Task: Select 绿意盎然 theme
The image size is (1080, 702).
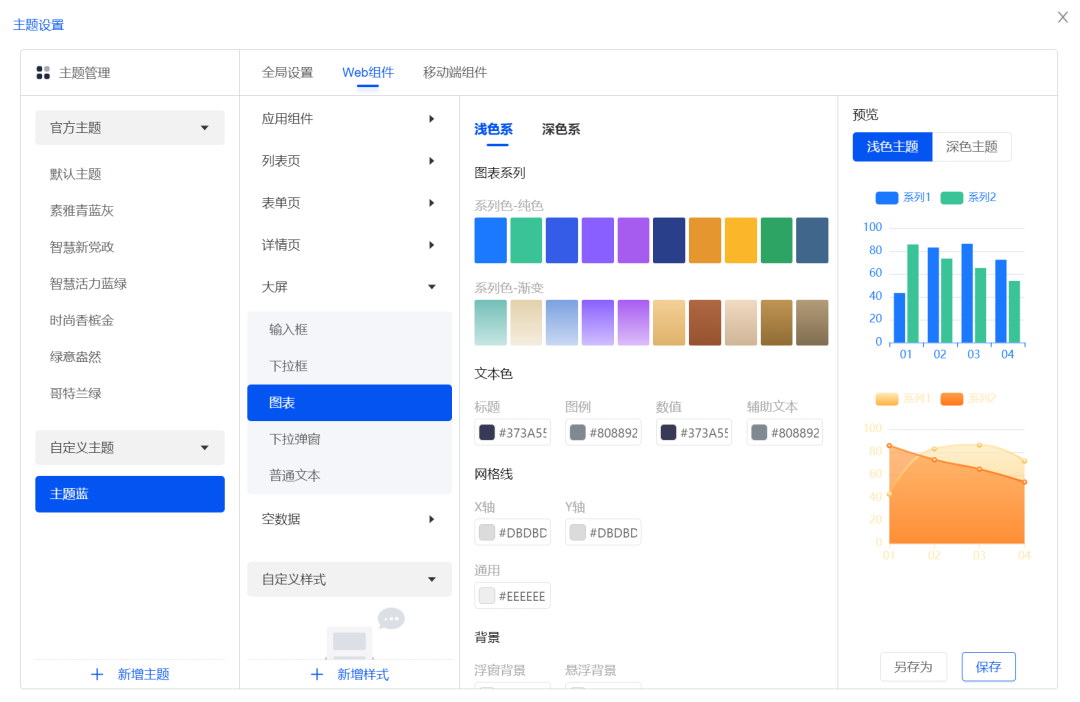Action: (75, 356)
